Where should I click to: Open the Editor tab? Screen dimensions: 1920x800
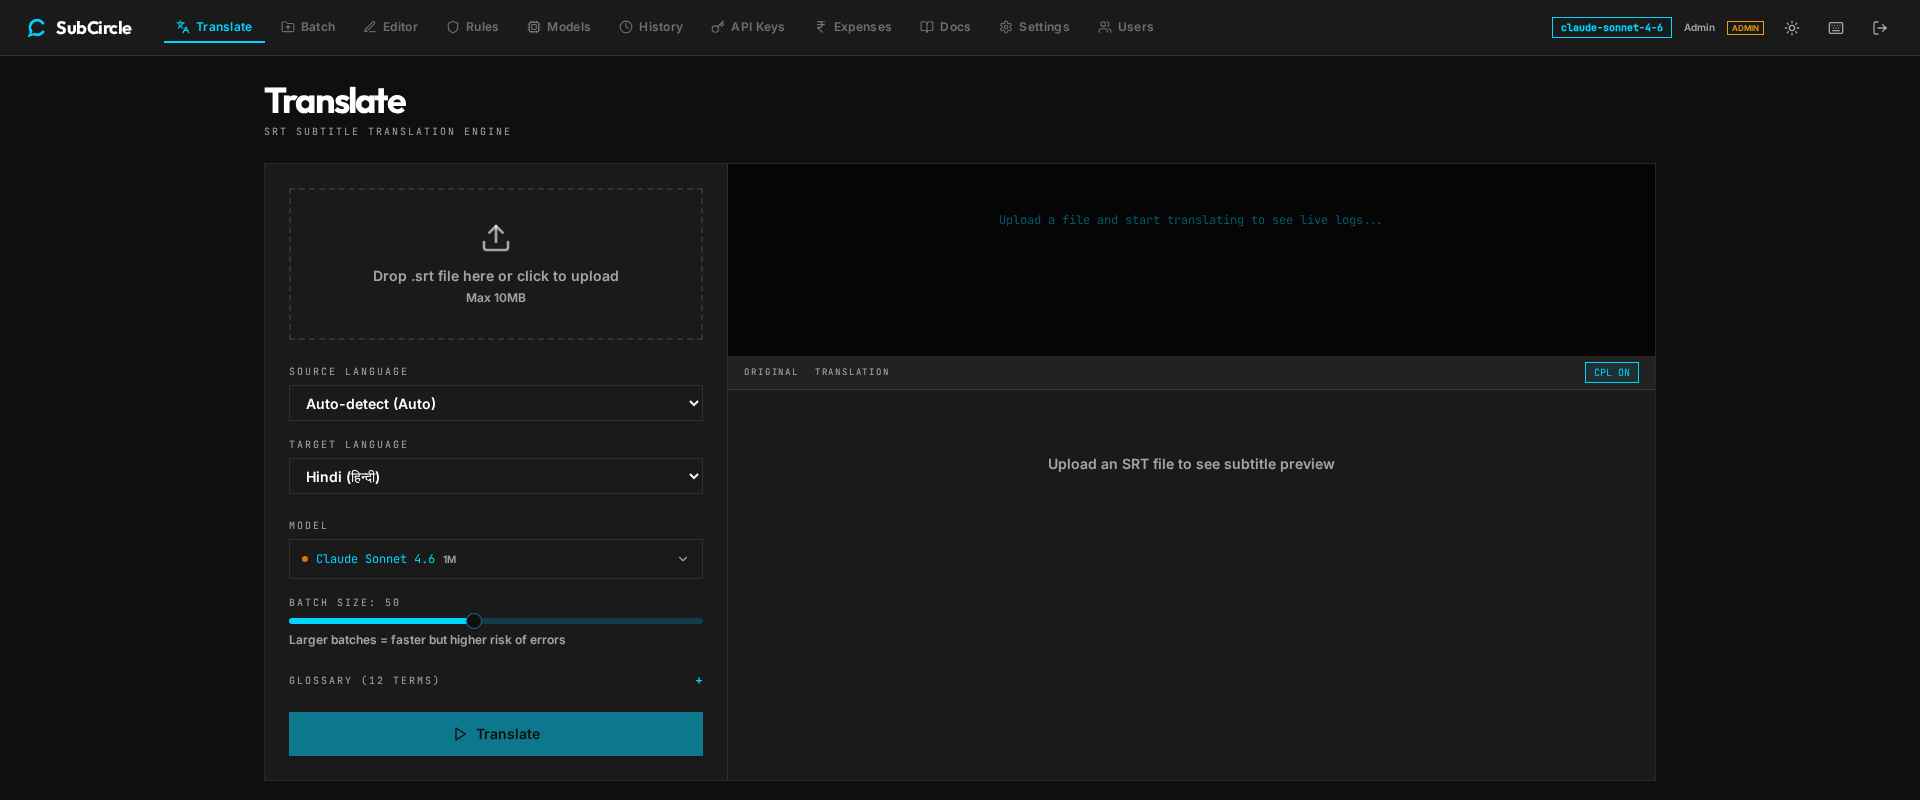coord(391,27)
